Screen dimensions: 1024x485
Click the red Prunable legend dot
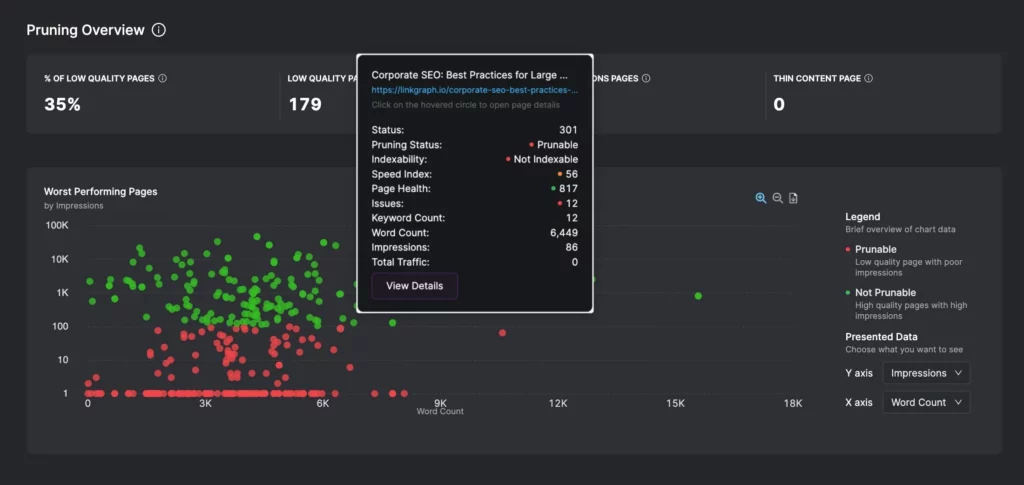click(848, 249)
